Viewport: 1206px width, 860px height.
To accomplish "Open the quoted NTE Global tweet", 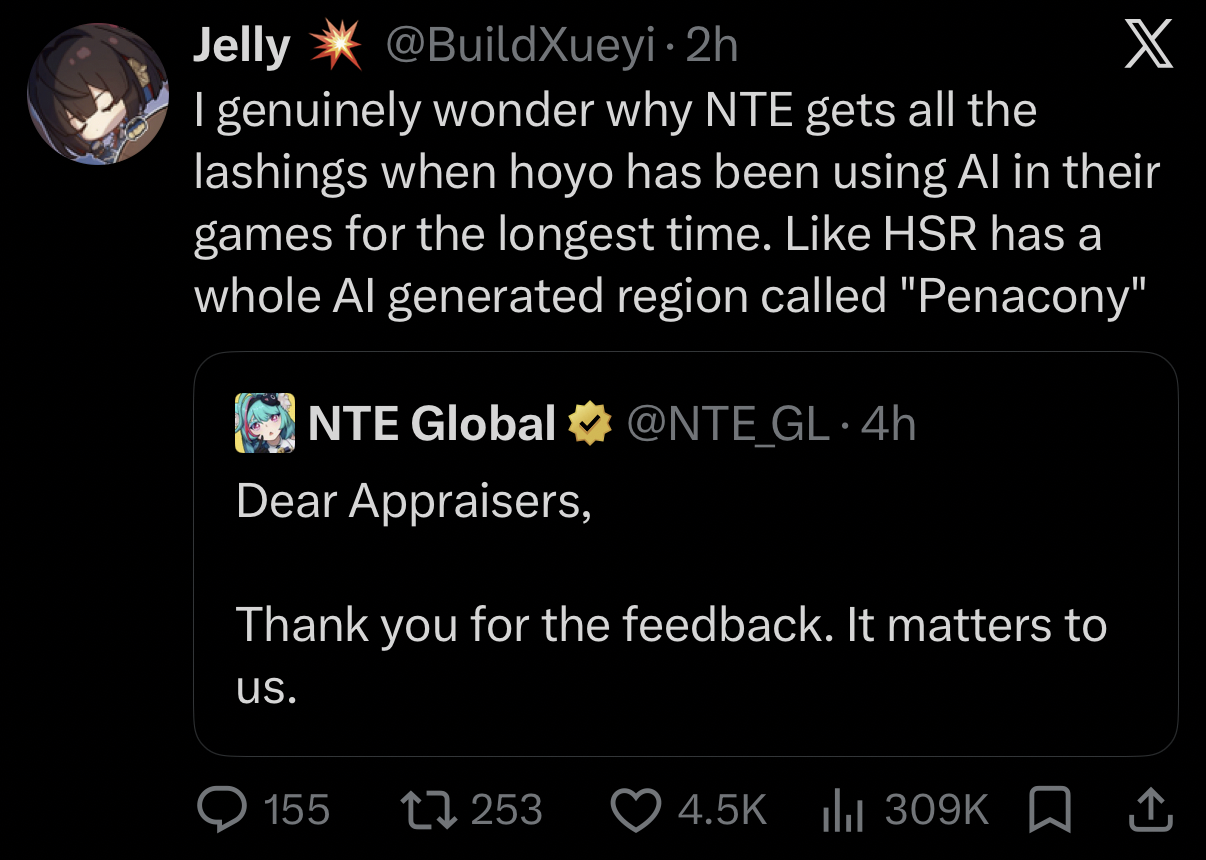I will point(685,554).
